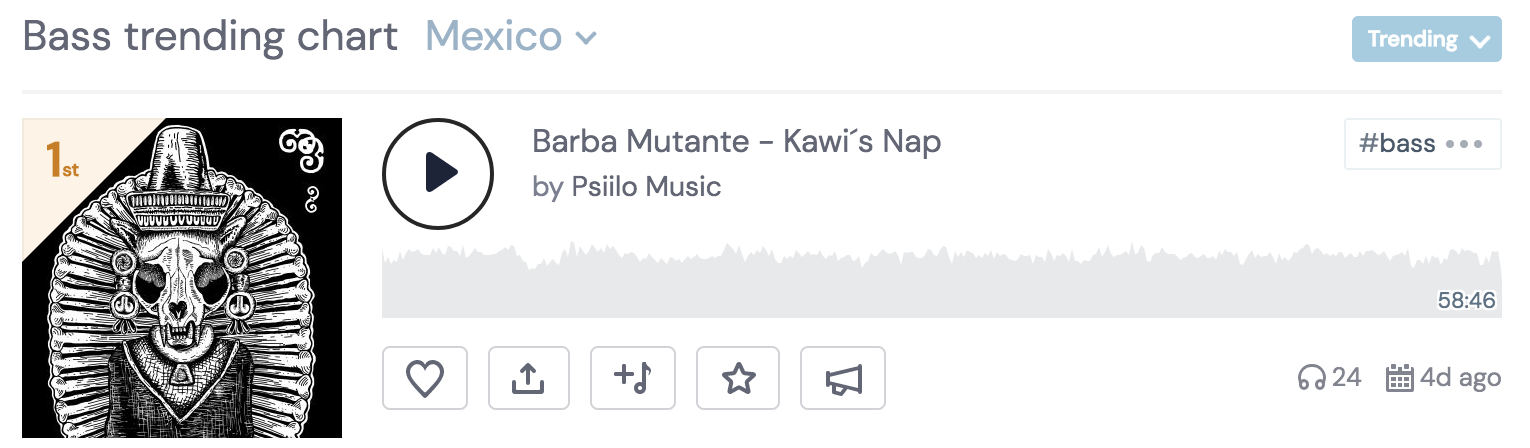Click the headphones listen count icon
1530x448 pixels.
click(1311, 378)
